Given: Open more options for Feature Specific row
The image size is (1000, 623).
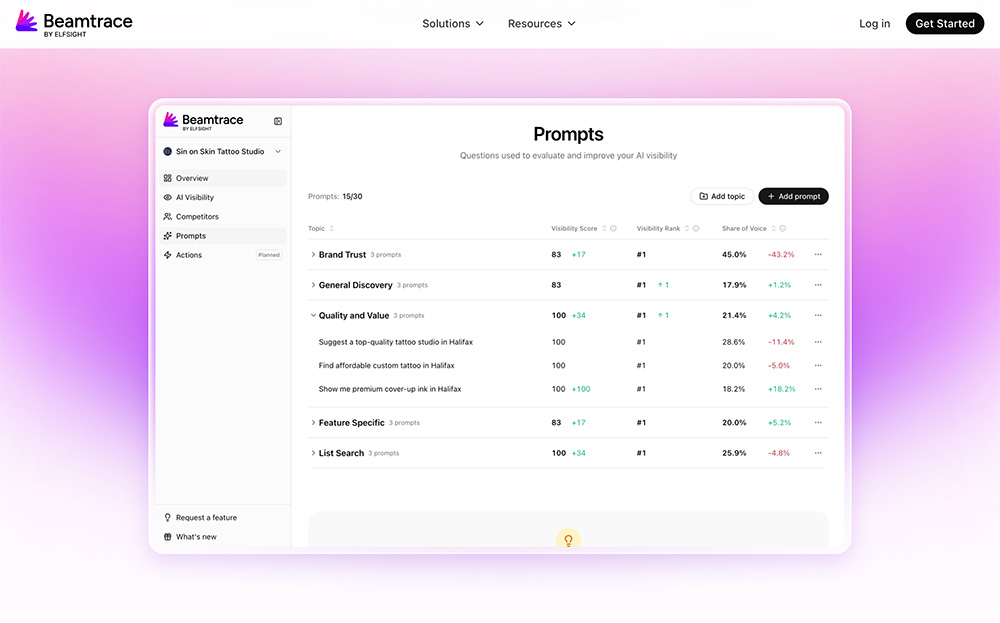Looking at the screenshot, I should (x=818, y=423).
